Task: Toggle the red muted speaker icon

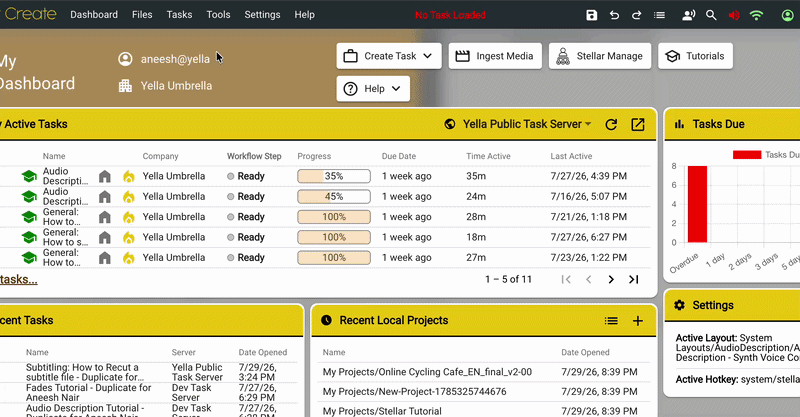Action: click(734, 15)
